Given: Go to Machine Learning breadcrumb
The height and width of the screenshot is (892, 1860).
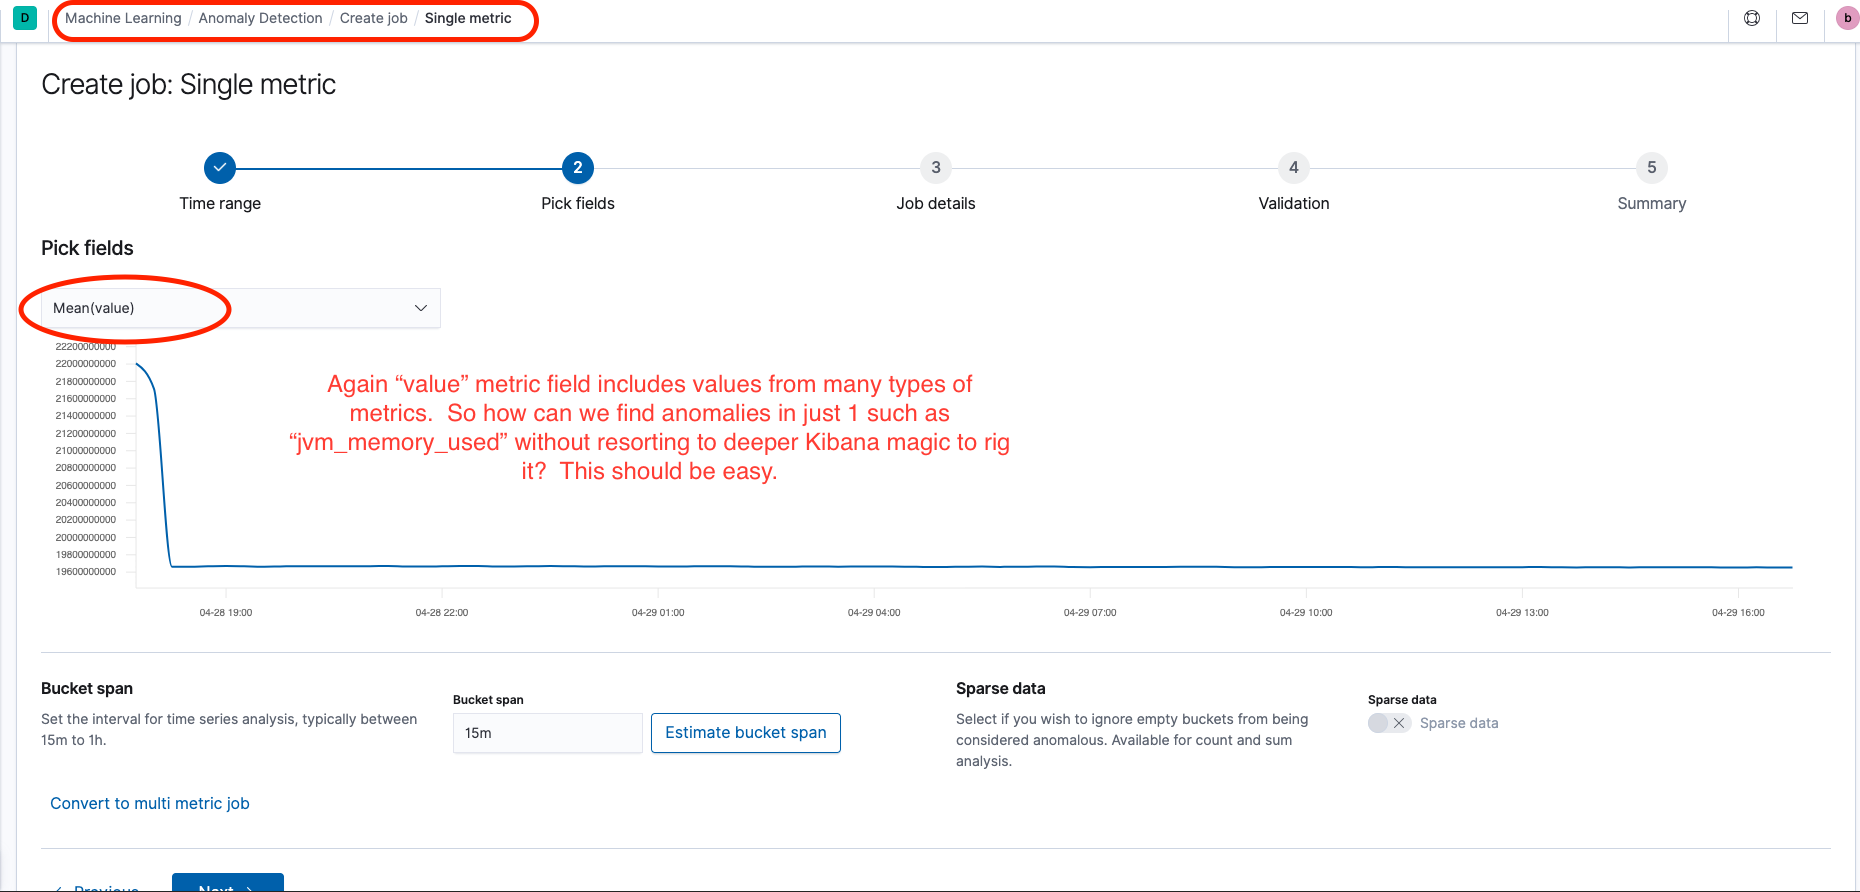Looking at the screenshot, I should coord(123,18).
